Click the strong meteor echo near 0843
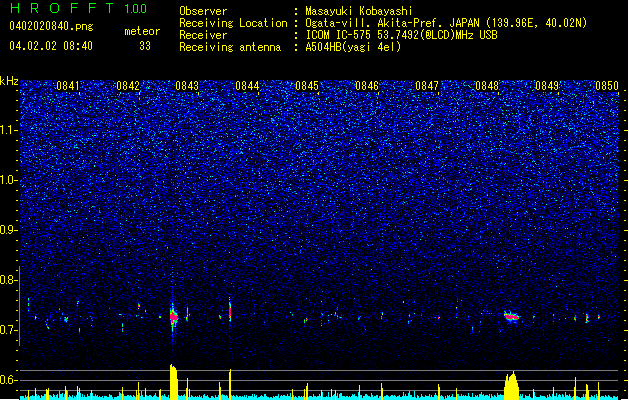Viewport: 629px width, 400px height. (x=173, y=317)
